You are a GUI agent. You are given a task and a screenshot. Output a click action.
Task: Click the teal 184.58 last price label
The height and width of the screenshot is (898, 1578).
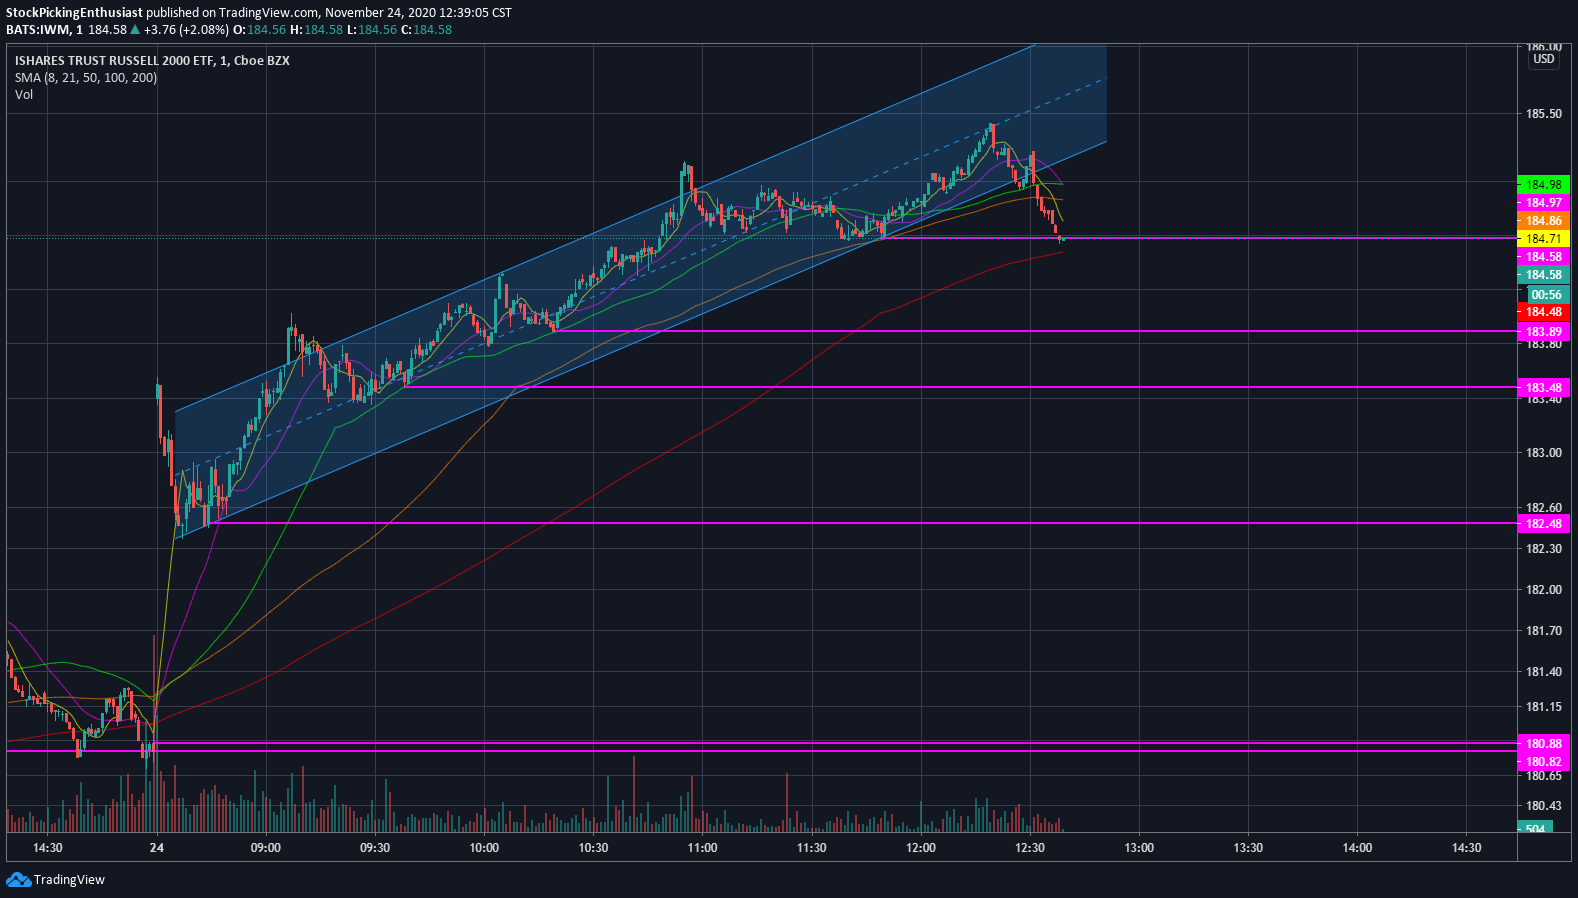[1543, 275]
